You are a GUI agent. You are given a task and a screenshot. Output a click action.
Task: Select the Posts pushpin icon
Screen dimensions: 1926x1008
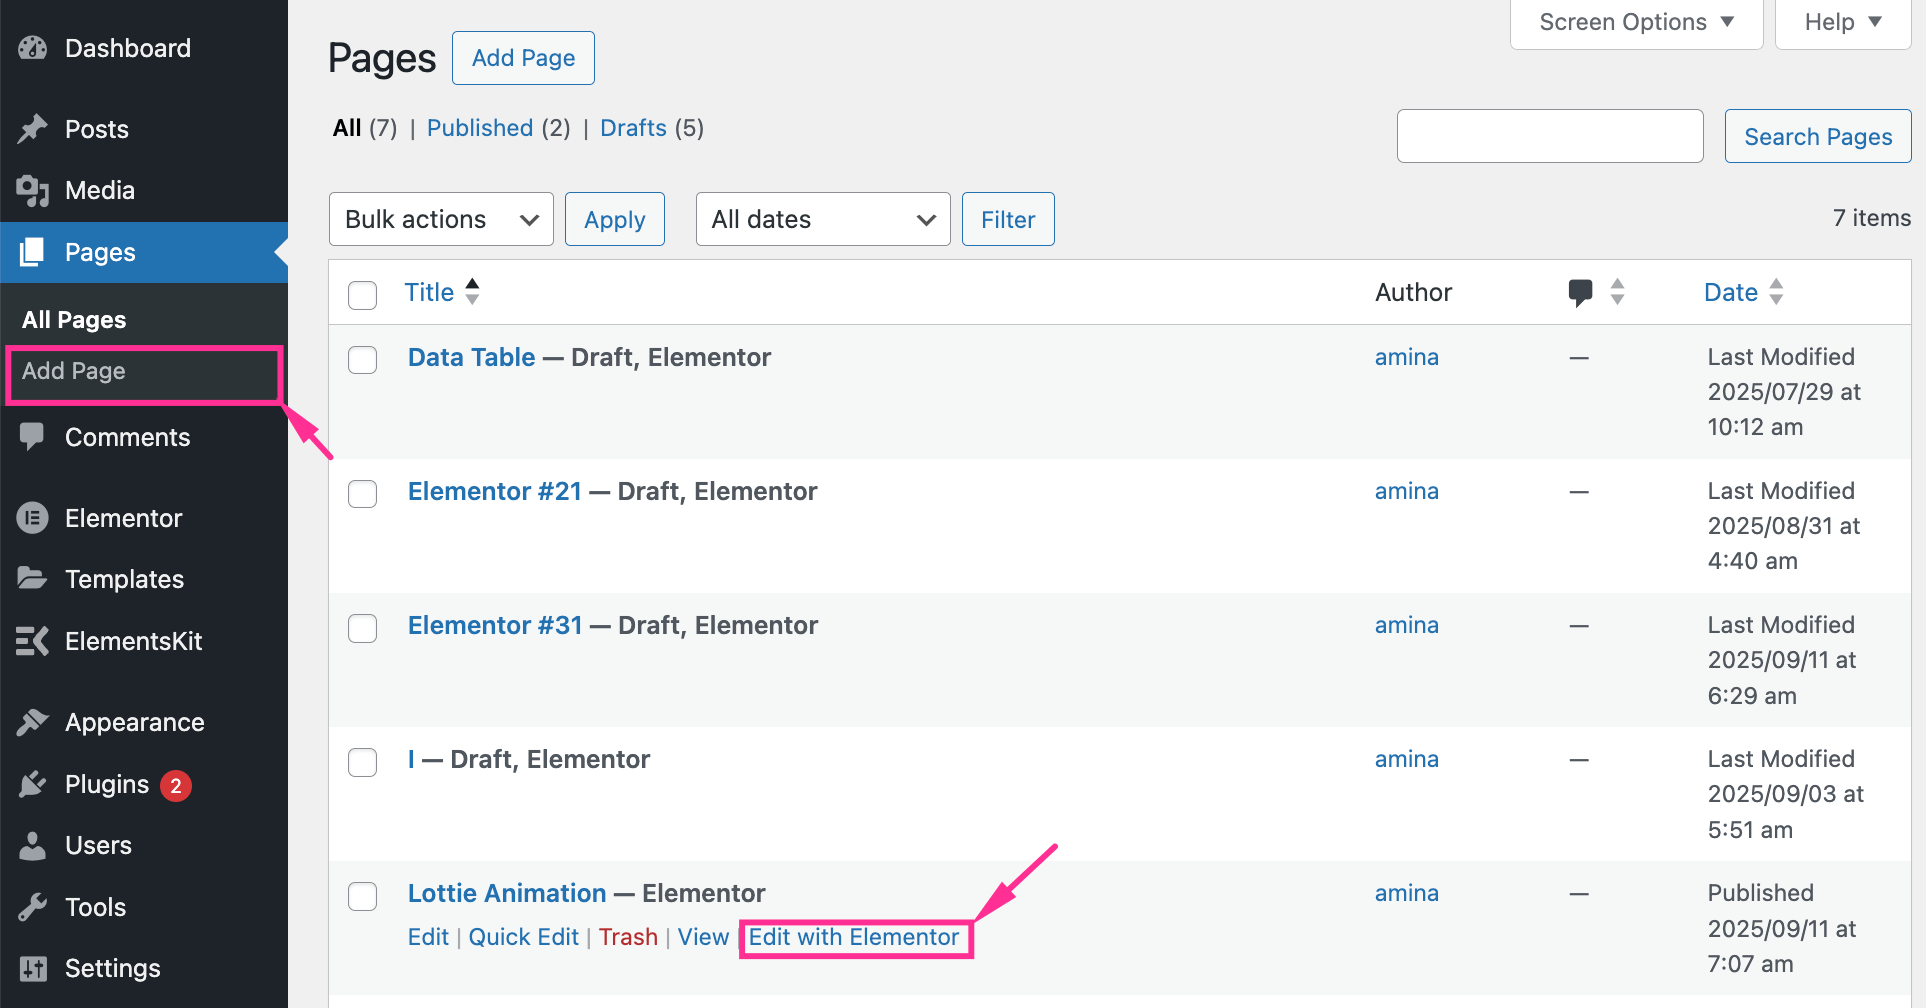click(x=33, y=129)
